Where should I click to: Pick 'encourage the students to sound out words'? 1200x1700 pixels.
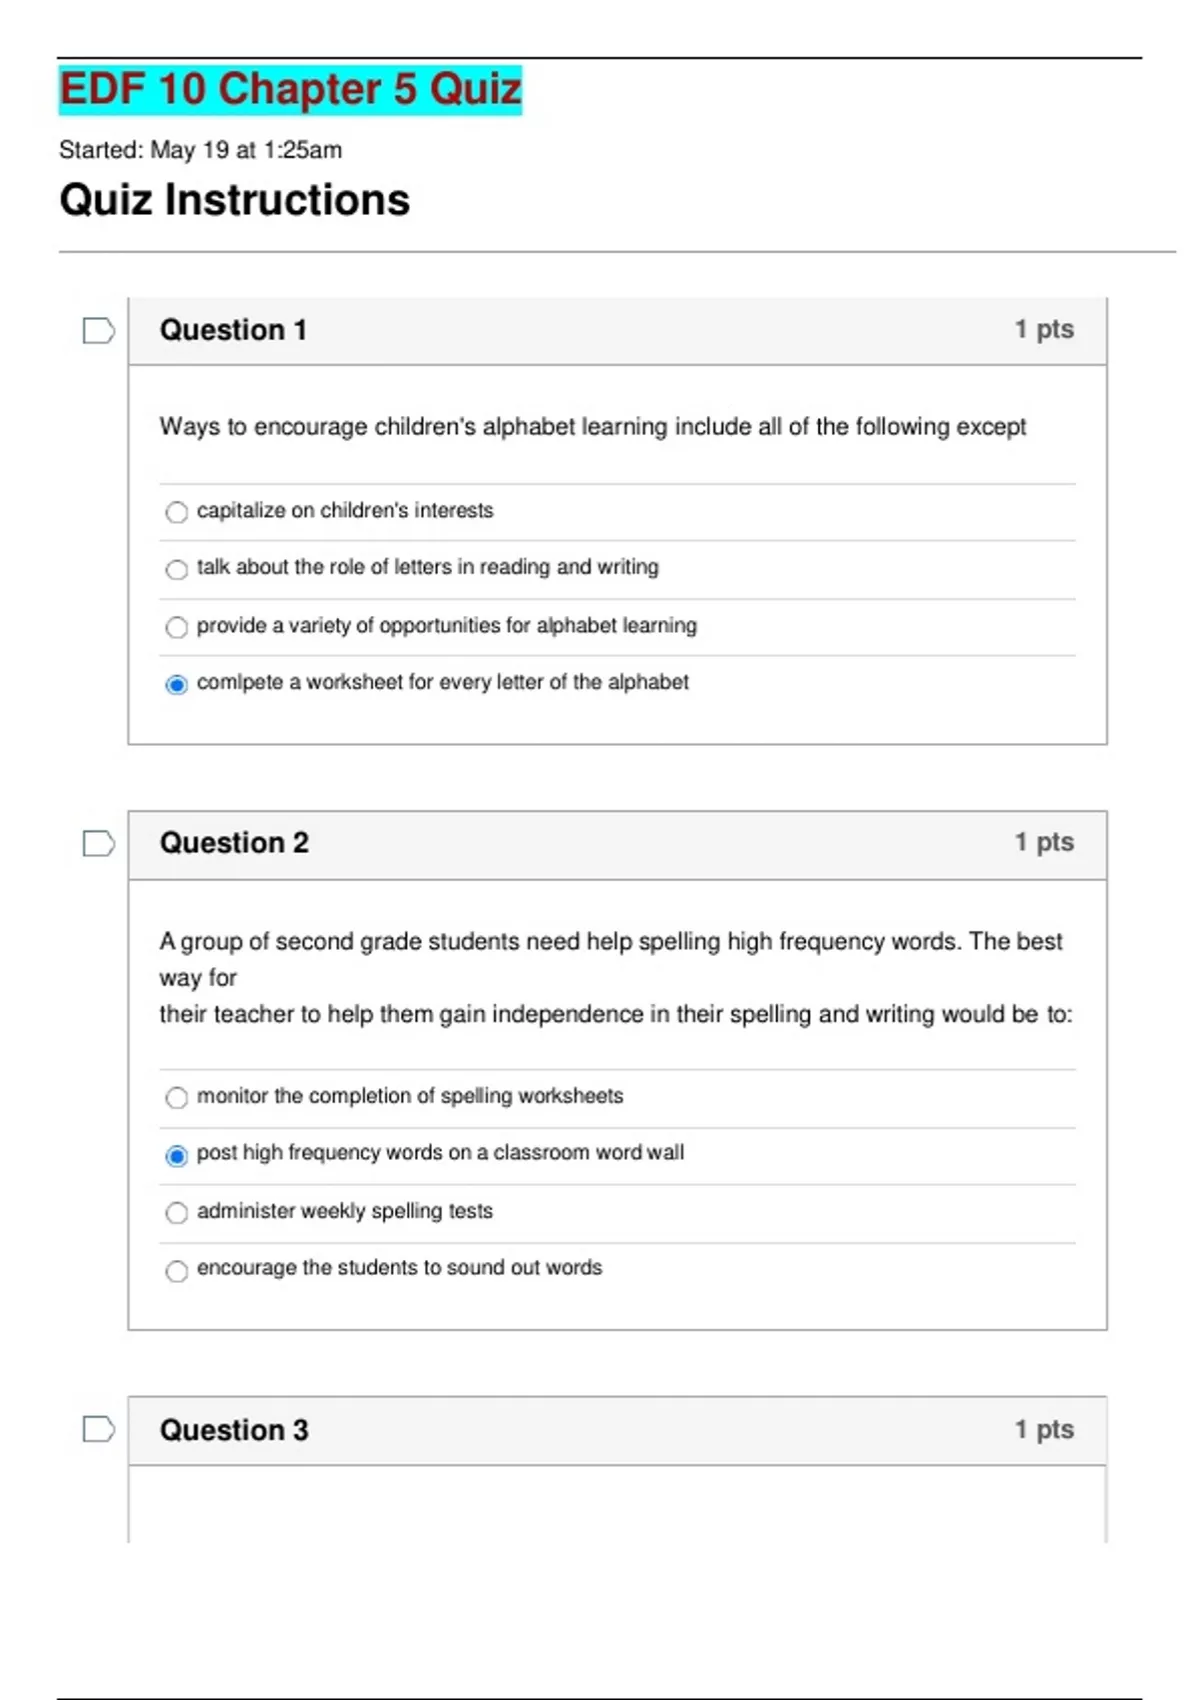tap(177, 1270)
